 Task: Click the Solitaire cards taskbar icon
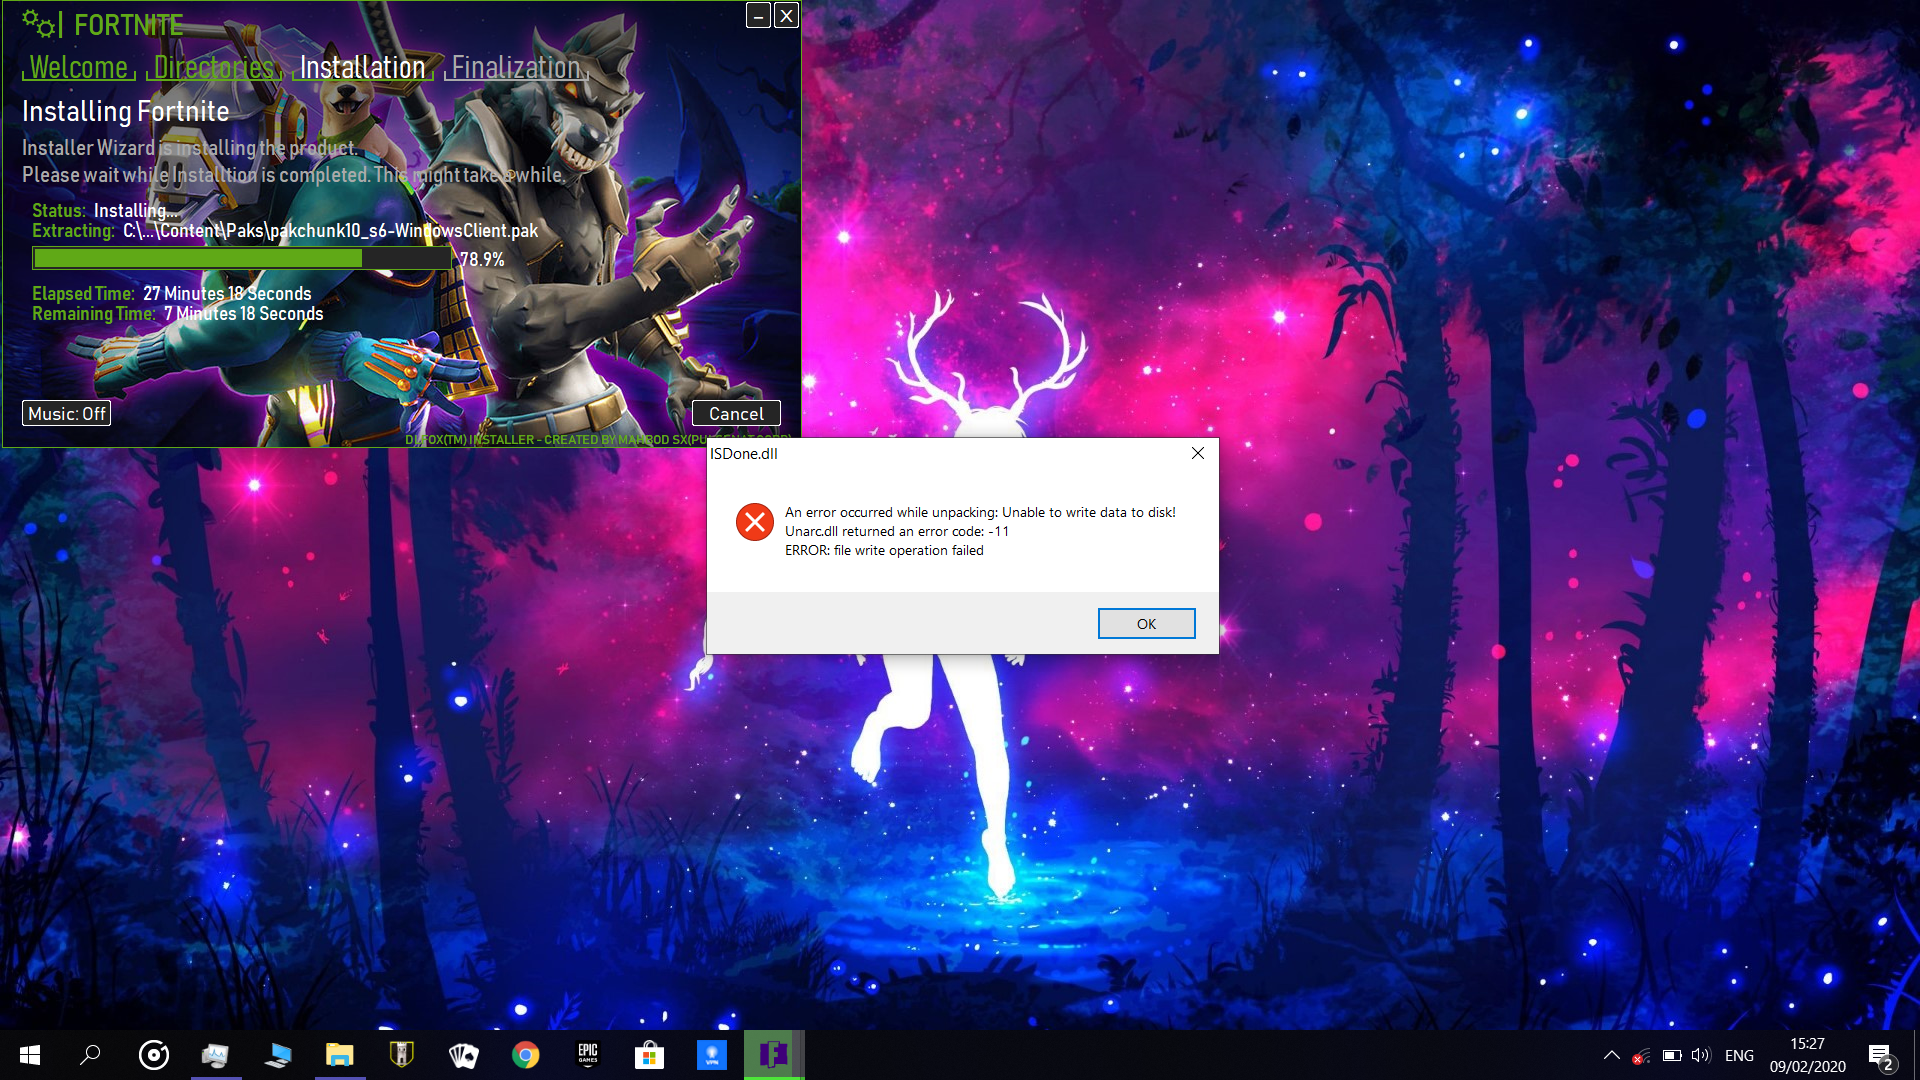(x=464, y=1055)
